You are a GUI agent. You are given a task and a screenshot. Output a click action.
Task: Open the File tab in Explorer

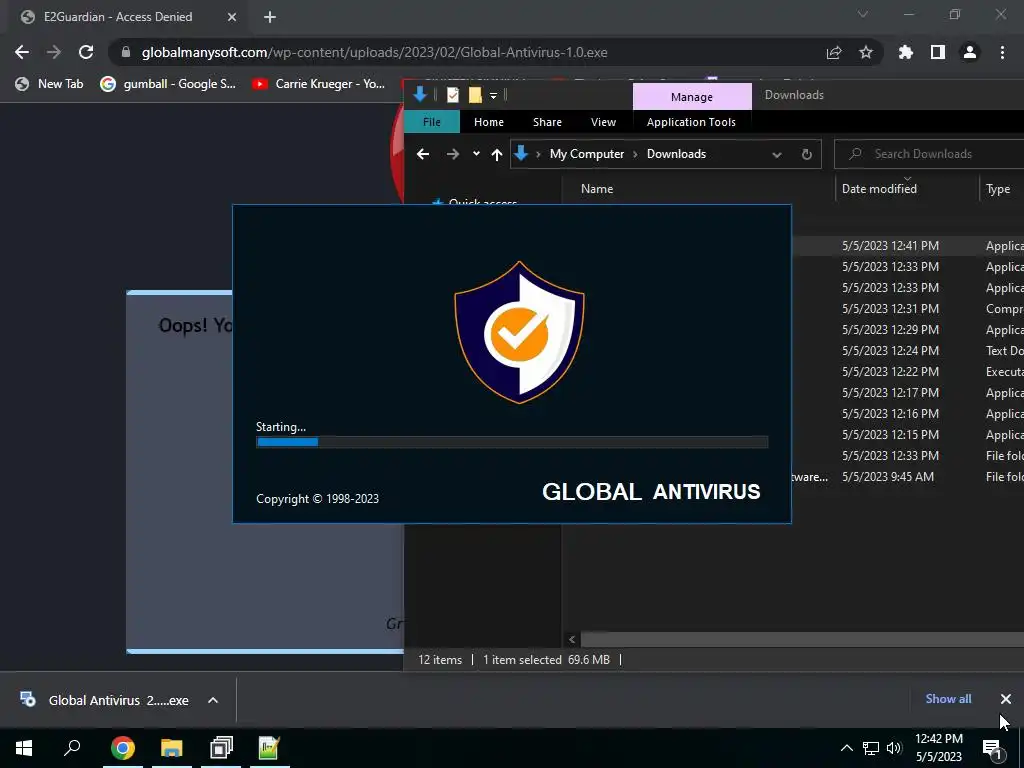point(432,122)
